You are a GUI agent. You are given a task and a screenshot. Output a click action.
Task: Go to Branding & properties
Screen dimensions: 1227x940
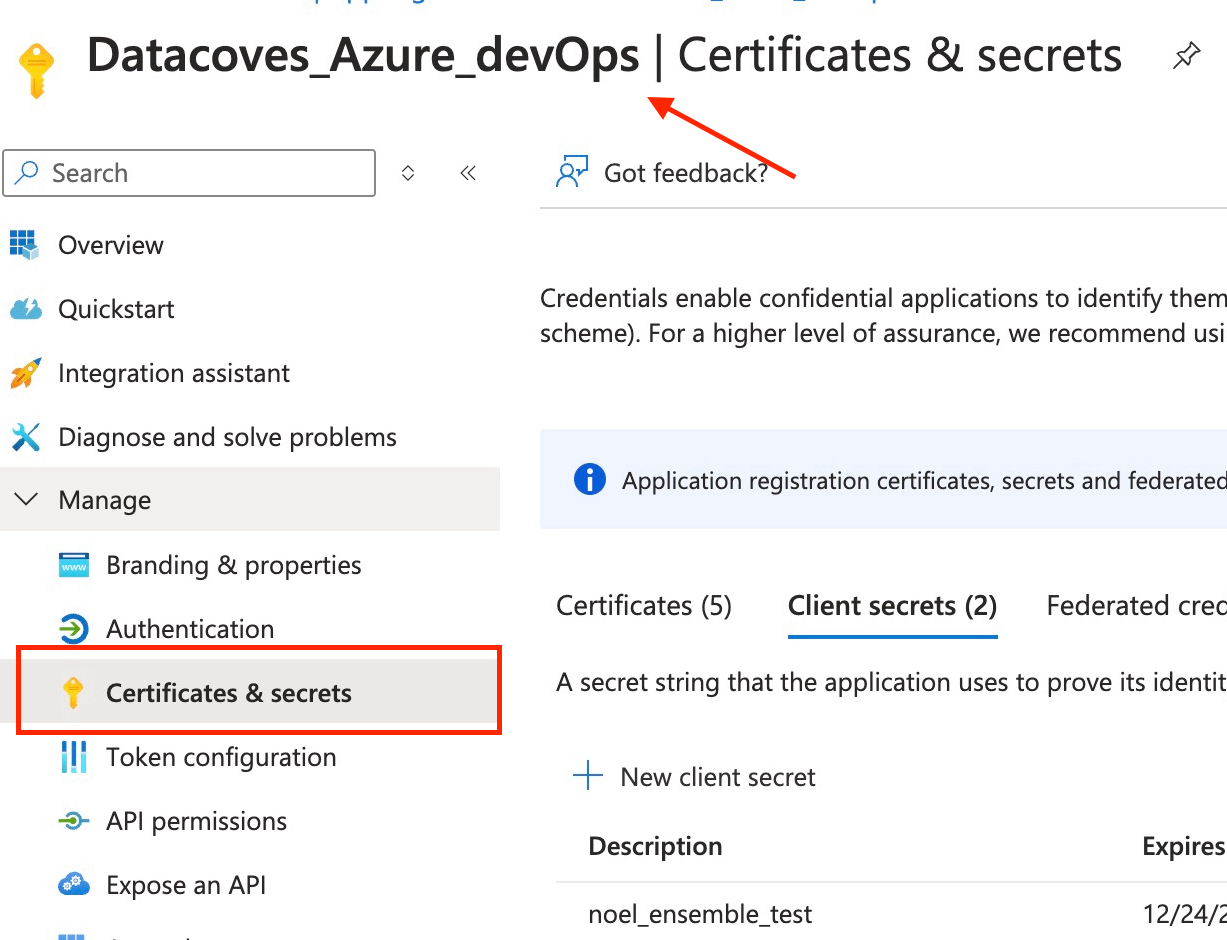(234, 565)
